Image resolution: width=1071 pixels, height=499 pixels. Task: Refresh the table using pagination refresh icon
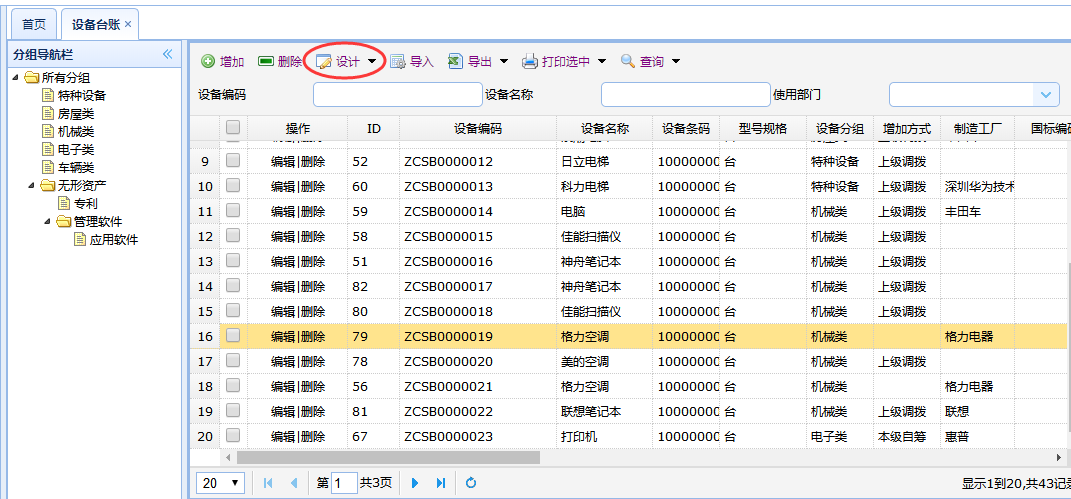coord(471,483)
